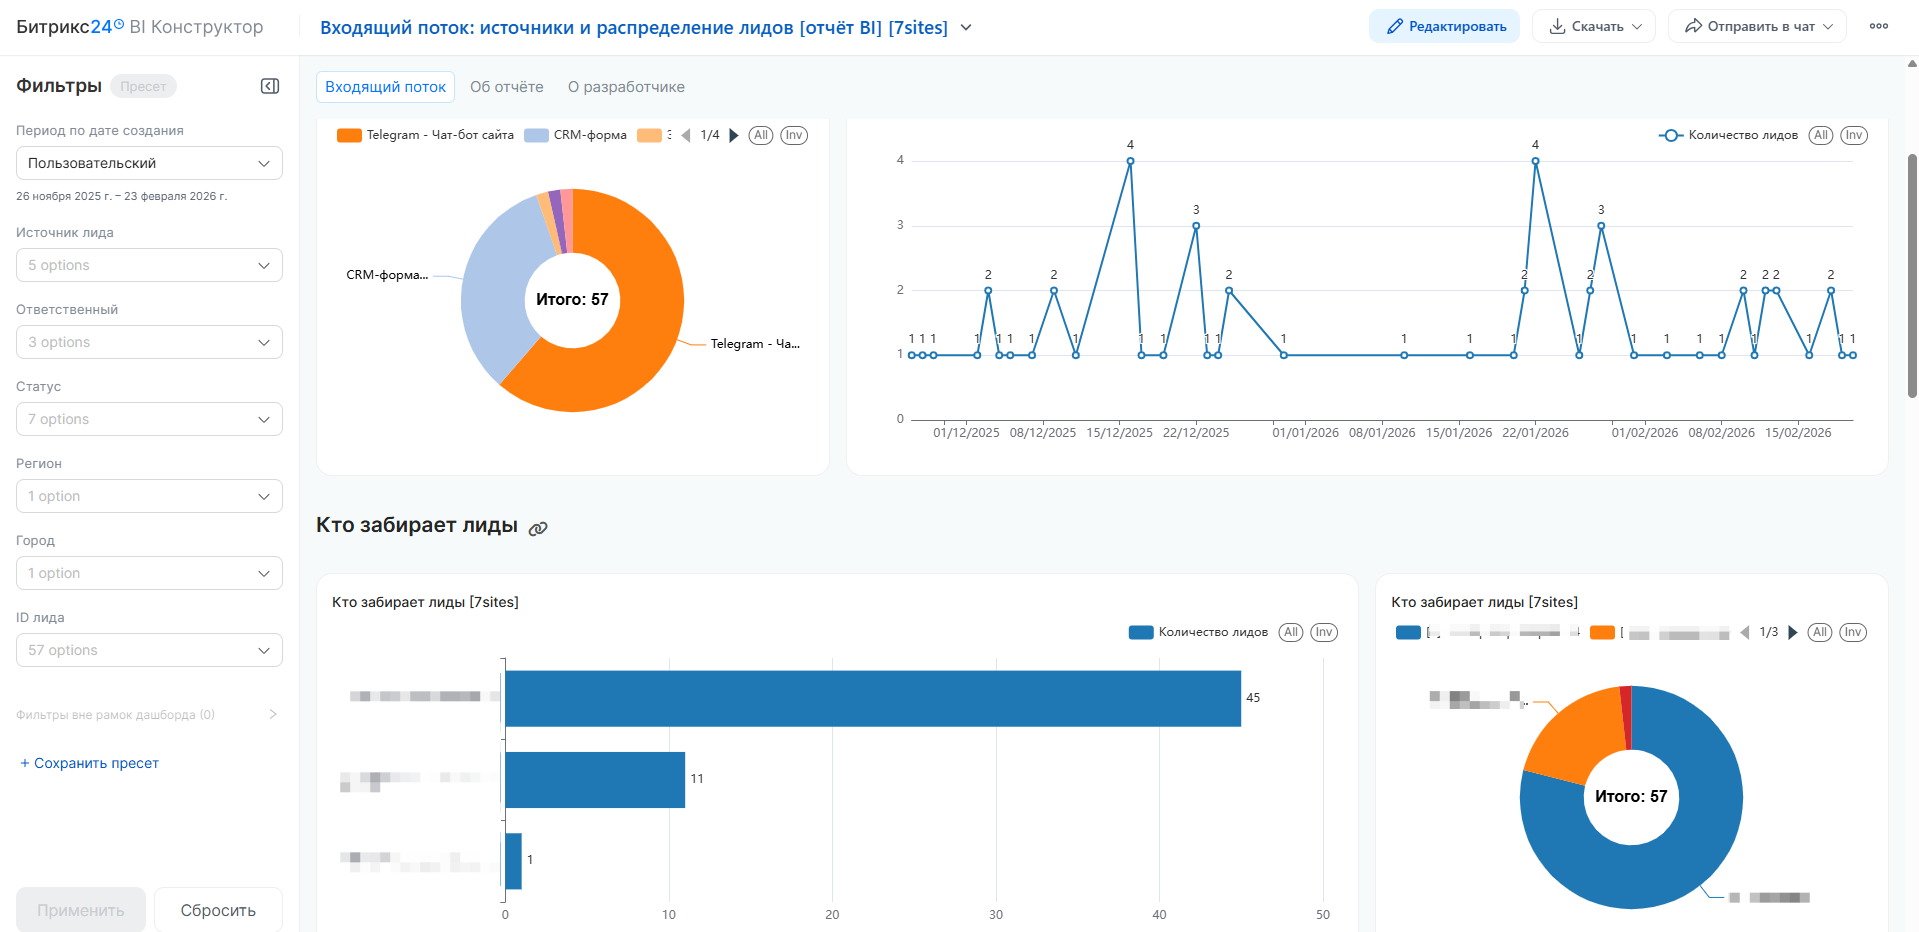Image resolution: width=1919 pixels, height=932 pixels.
Task: Switch to the Об отчёте tab
Action: (506, 87)
